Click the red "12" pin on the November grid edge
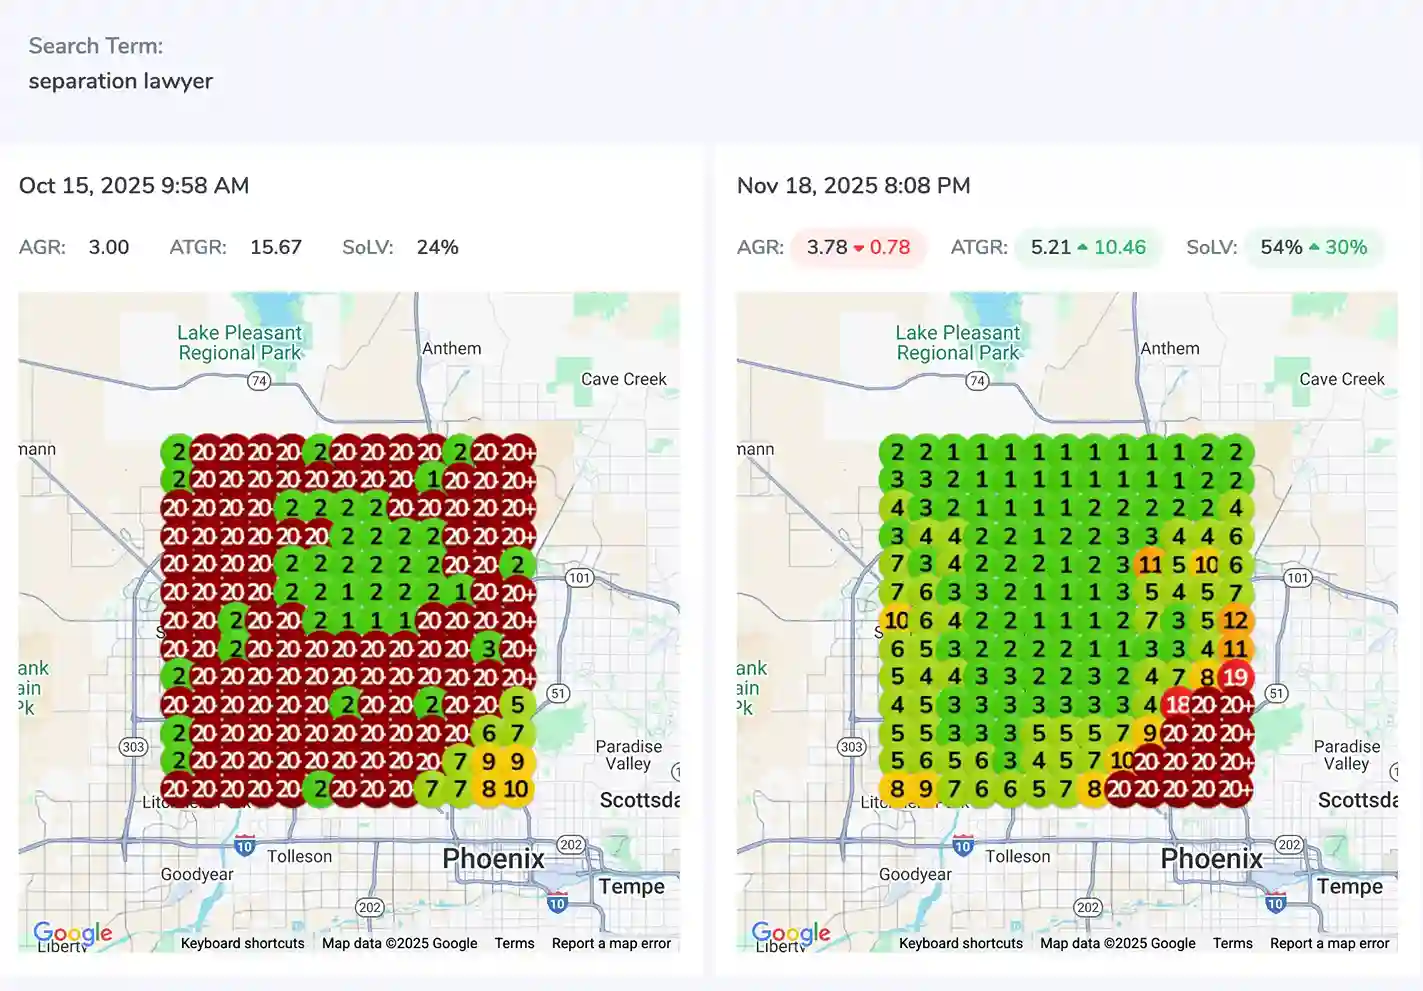 coord(1236,621)
